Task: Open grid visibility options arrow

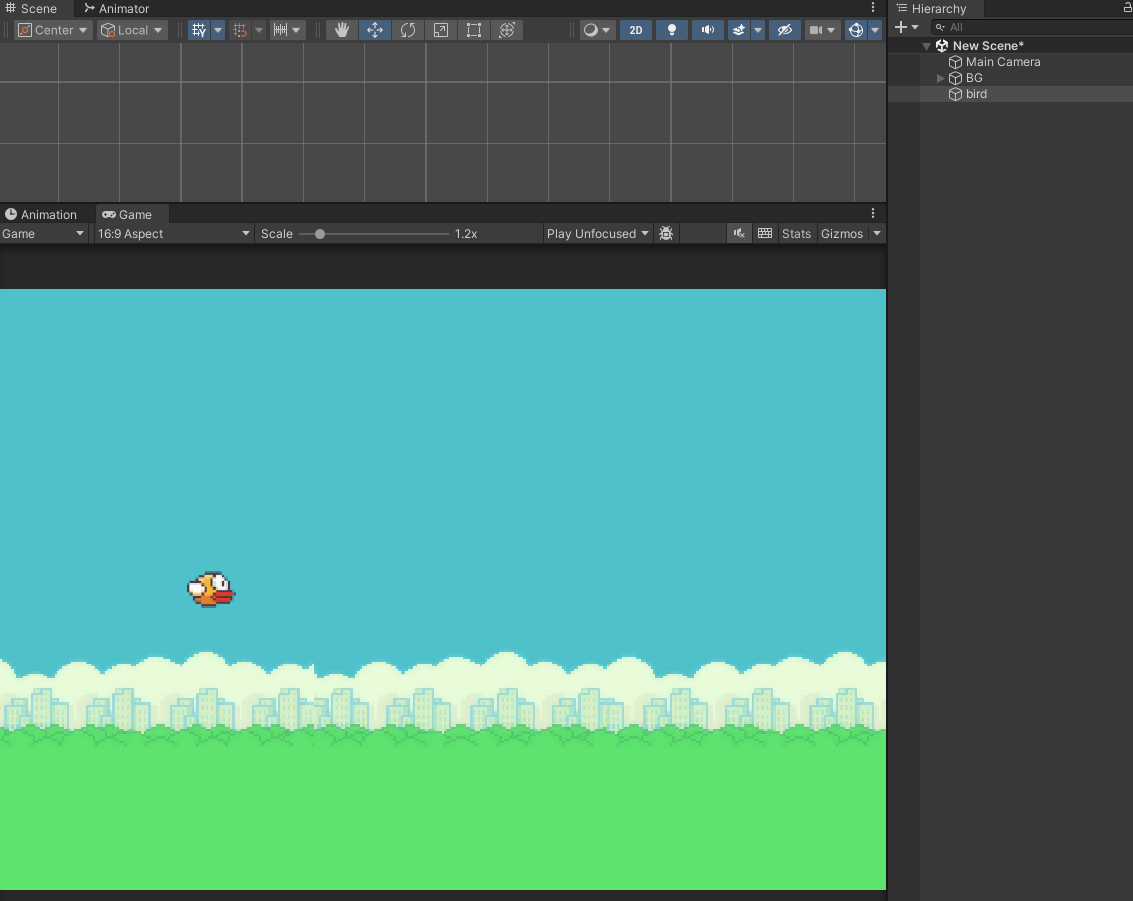Action: pyautogui.click(x=217, y=30)
